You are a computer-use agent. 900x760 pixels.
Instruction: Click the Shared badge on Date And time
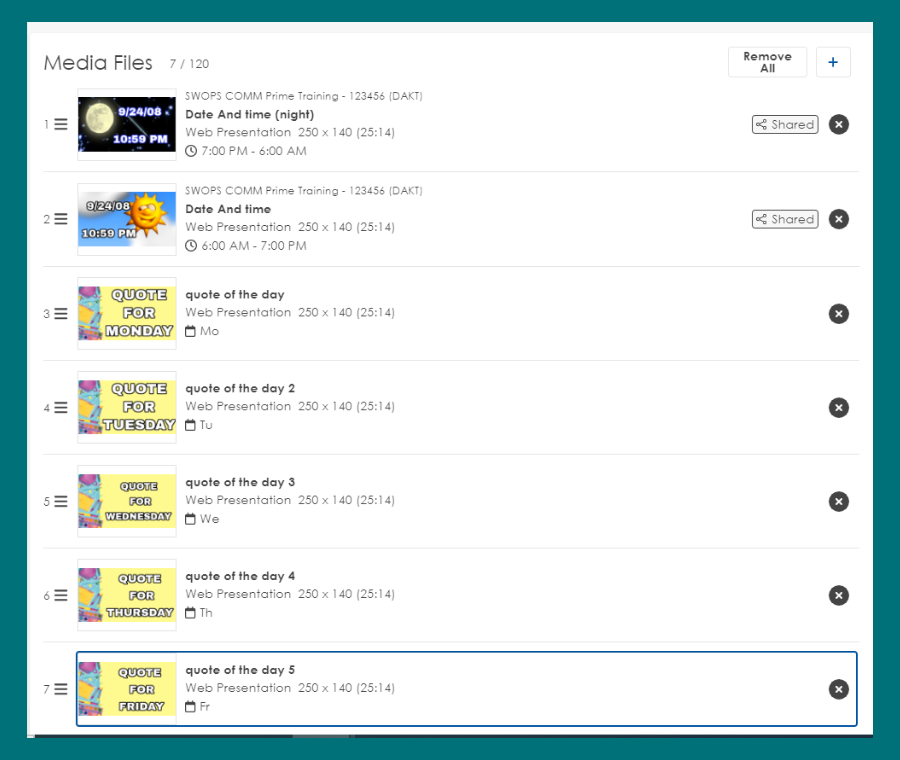coord(785,219)
